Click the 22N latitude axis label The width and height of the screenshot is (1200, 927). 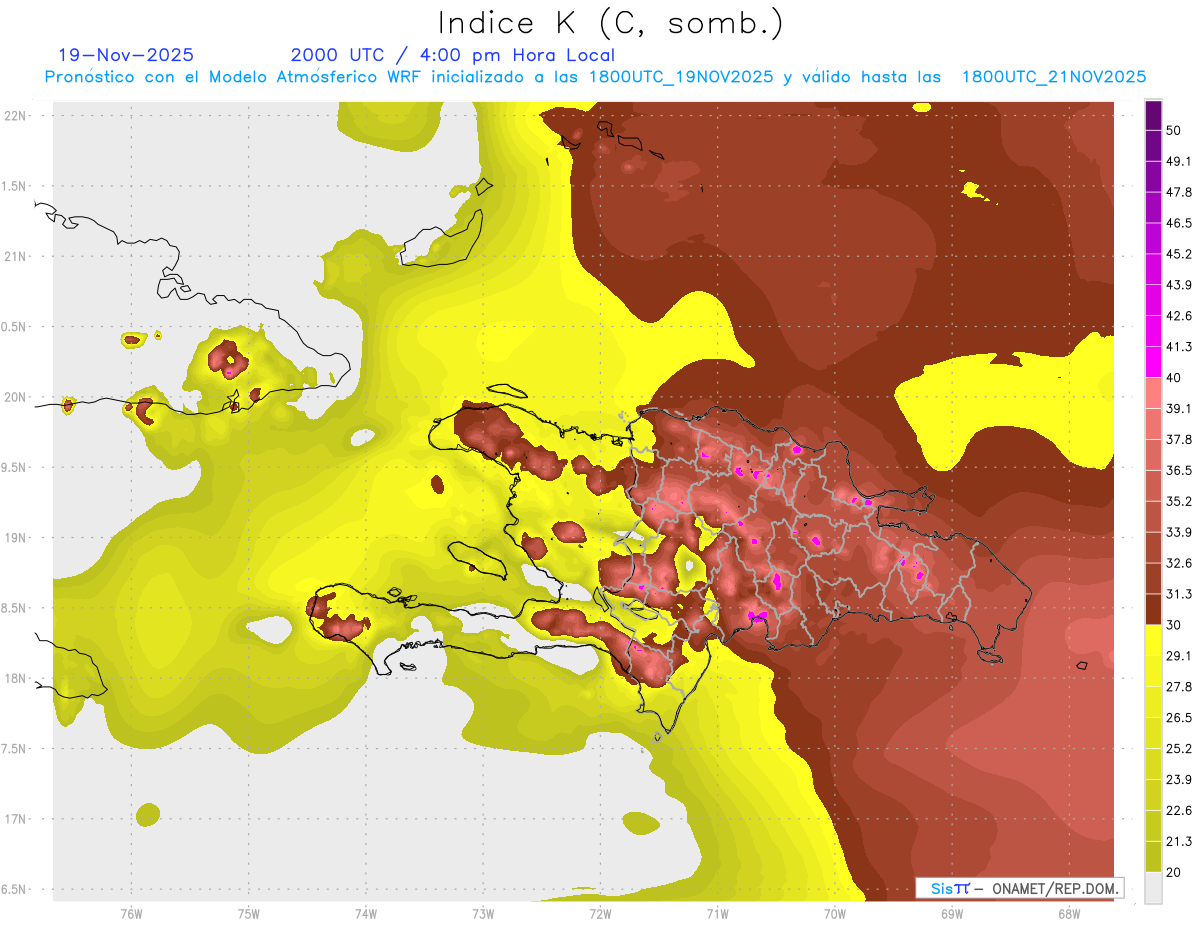pyautogui.click(x=16, y=116)
